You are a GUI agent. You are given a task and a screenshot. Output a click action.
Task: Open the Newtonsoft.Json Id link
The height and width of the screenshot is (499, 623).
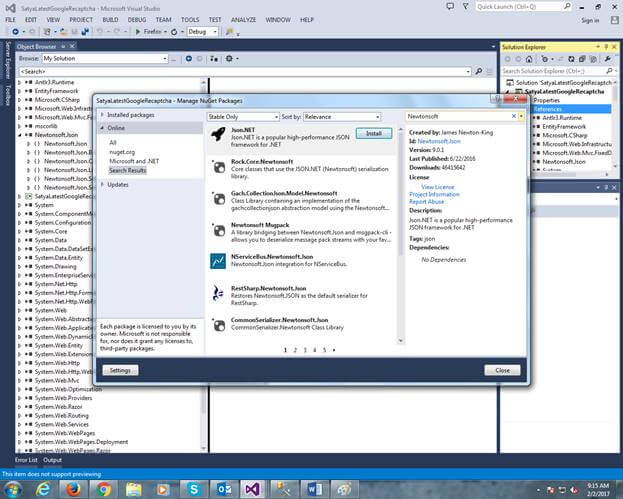click(x=439, y=141)
